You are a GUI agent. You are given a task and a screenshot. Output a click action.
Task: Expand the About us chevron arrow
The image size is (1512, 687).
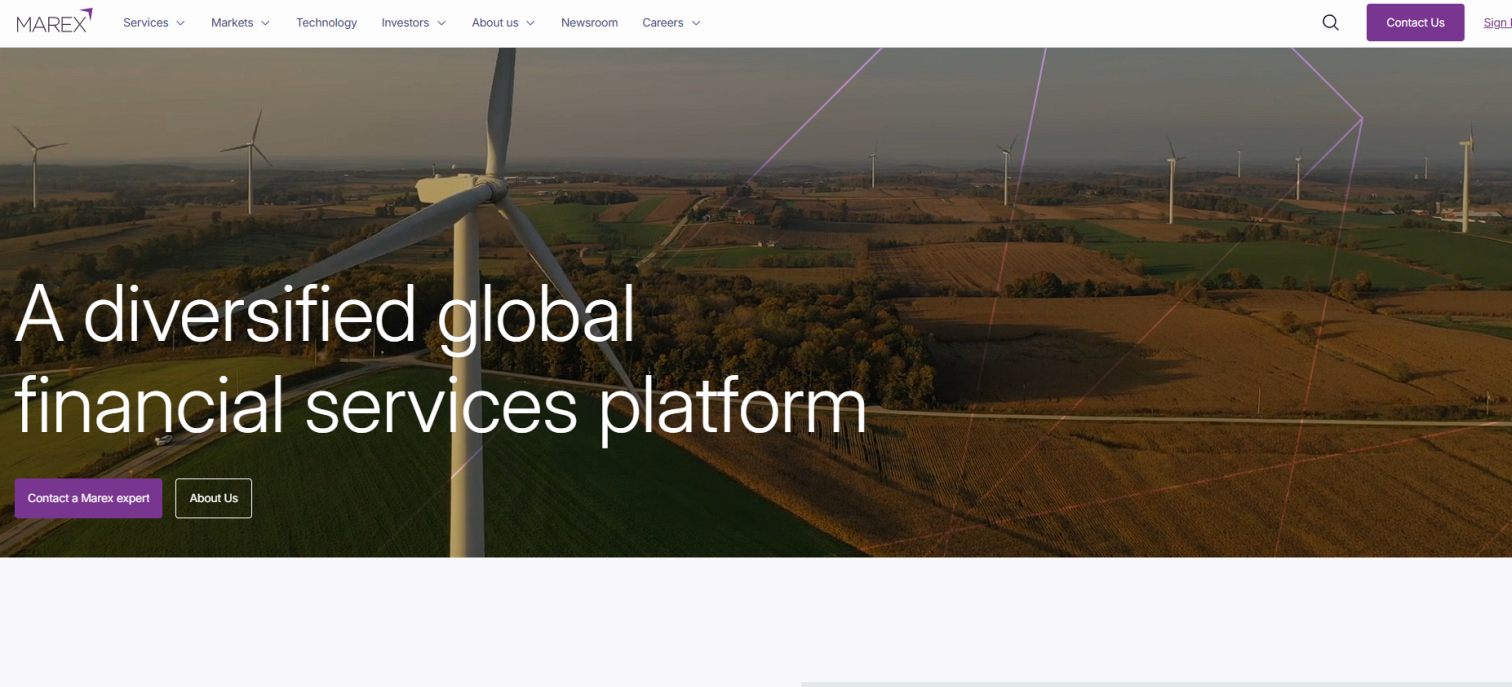click(530, 23)
